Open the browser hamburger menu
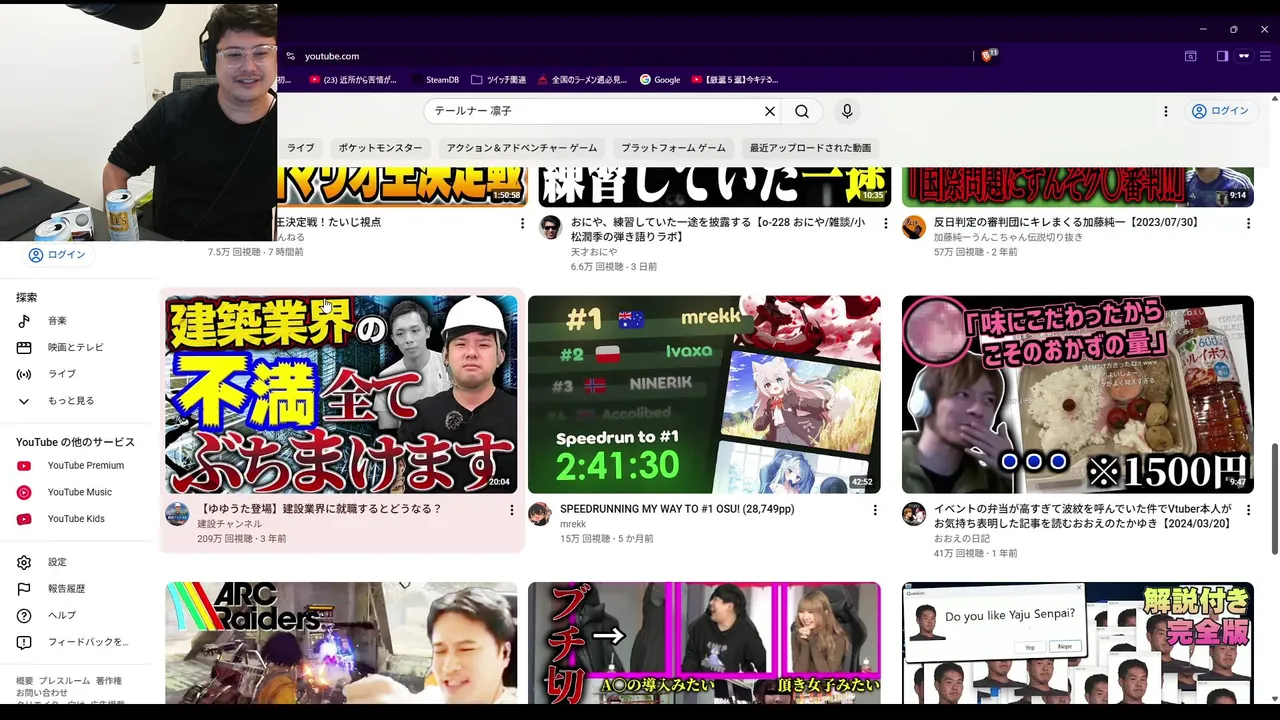 (x=1265, y=56)
